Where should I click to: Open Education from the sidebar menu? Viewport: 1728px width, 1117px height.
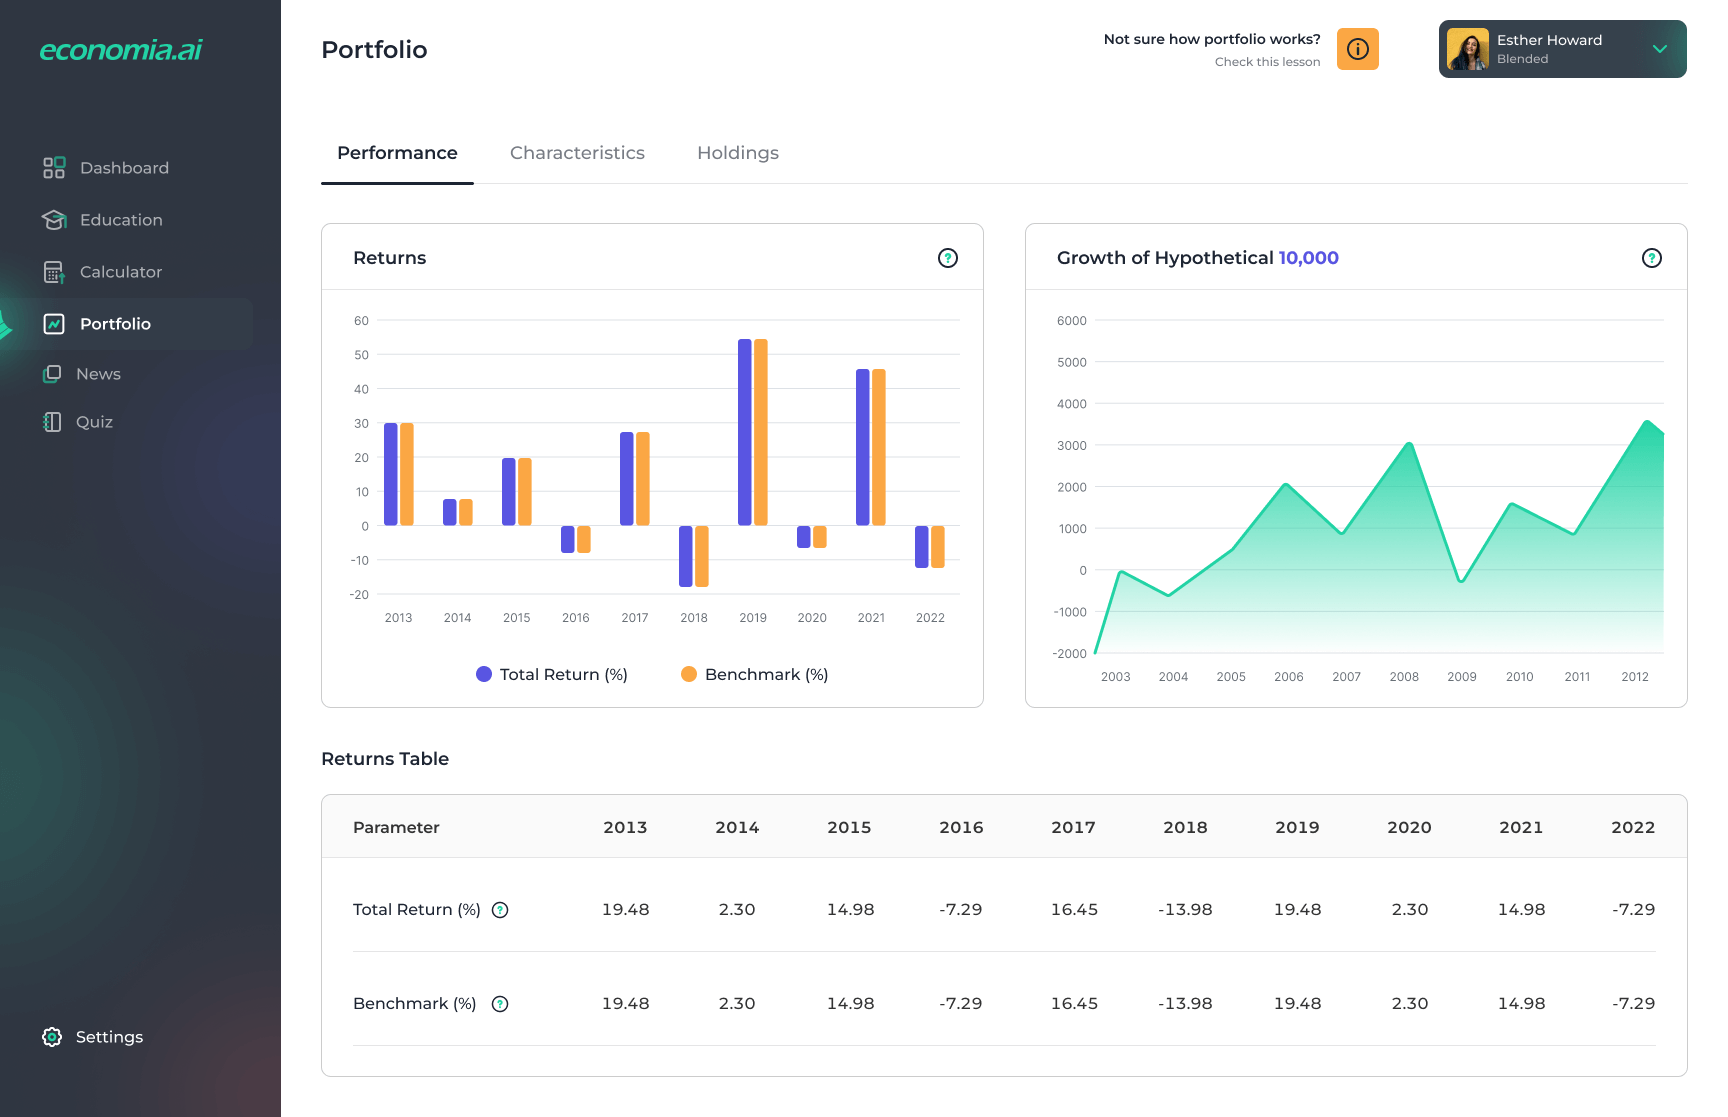click(x=121, y=220)
